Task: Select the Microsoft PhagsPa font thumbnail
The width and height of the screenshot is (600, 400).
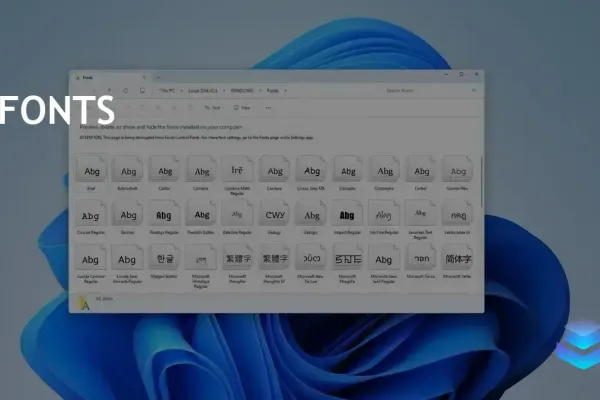Action: (347, 257)
